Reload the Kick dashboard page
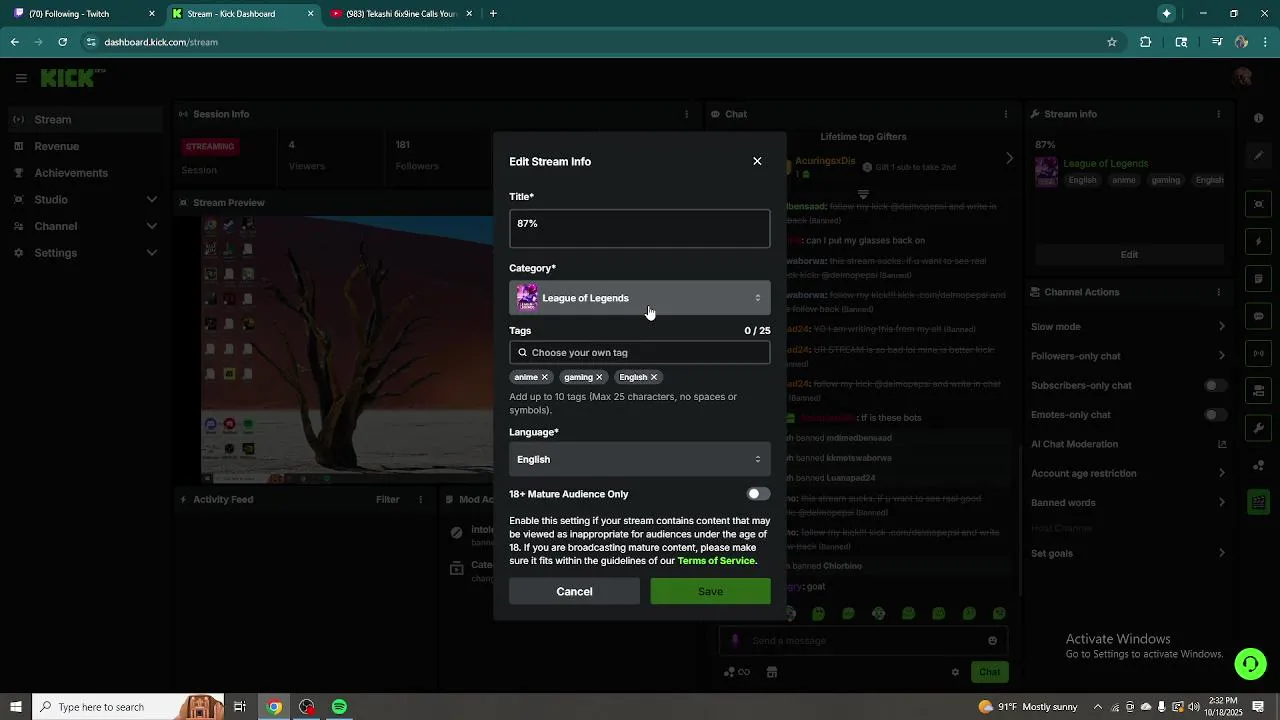The height and width of the screenshot is (720, 1280). pos(62,42)
